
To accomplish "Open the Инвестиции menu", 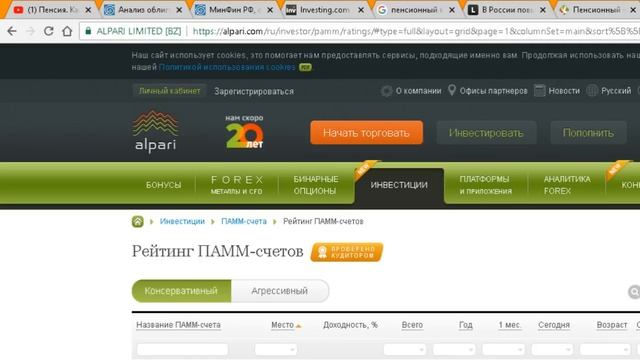I will (x=399, y=185).
